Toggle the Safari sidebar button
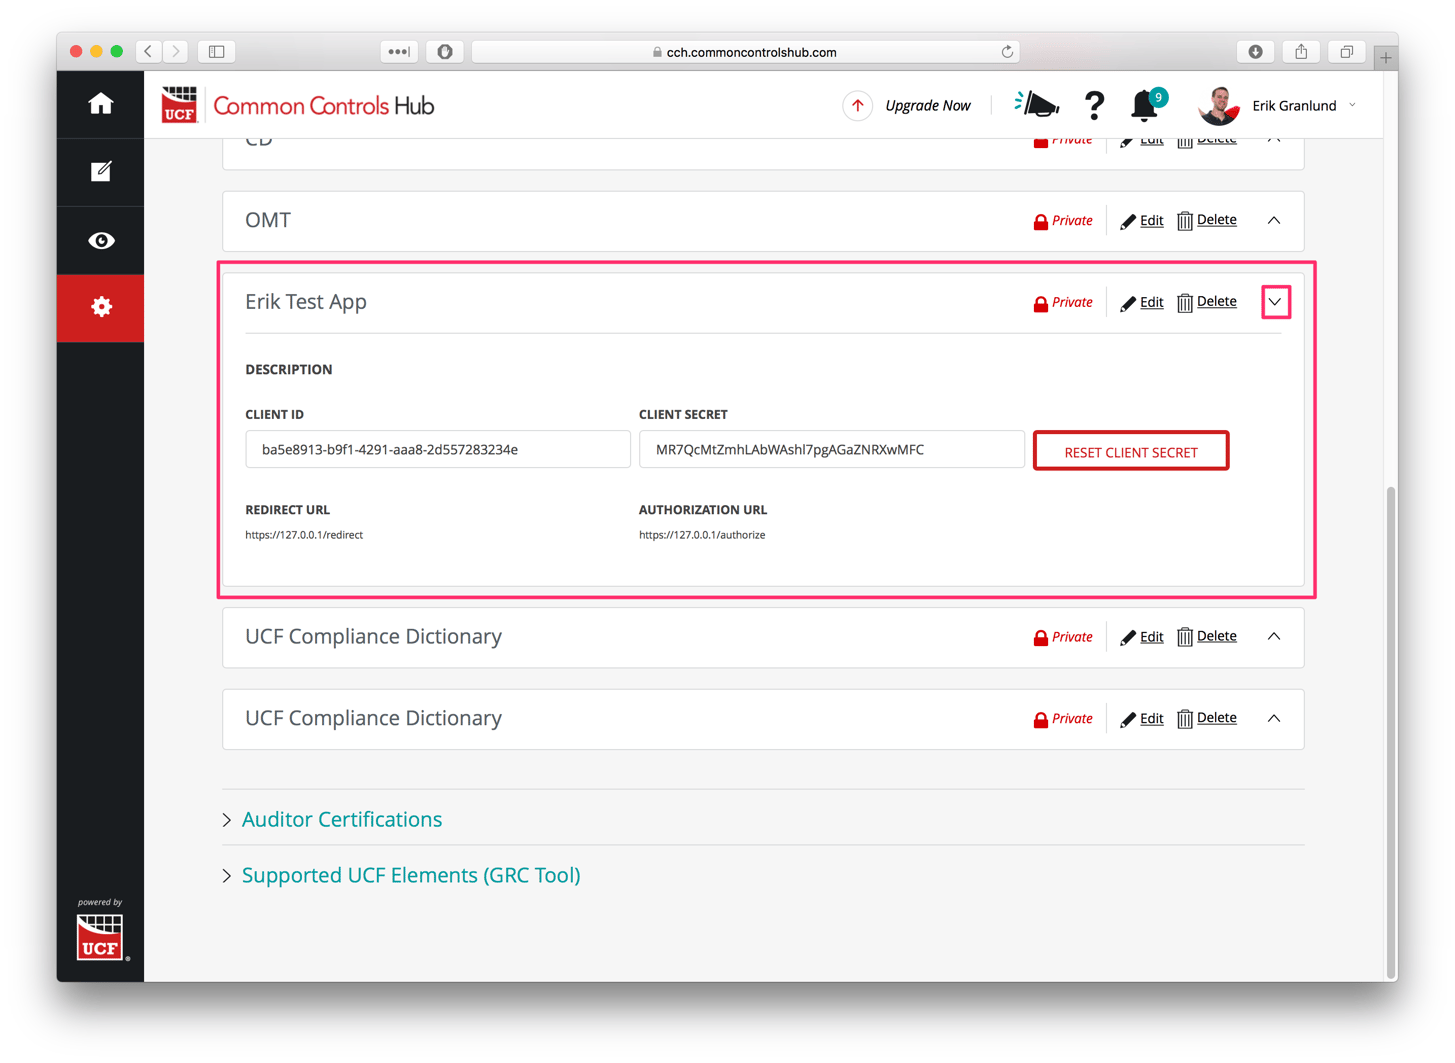 [216, 51]
